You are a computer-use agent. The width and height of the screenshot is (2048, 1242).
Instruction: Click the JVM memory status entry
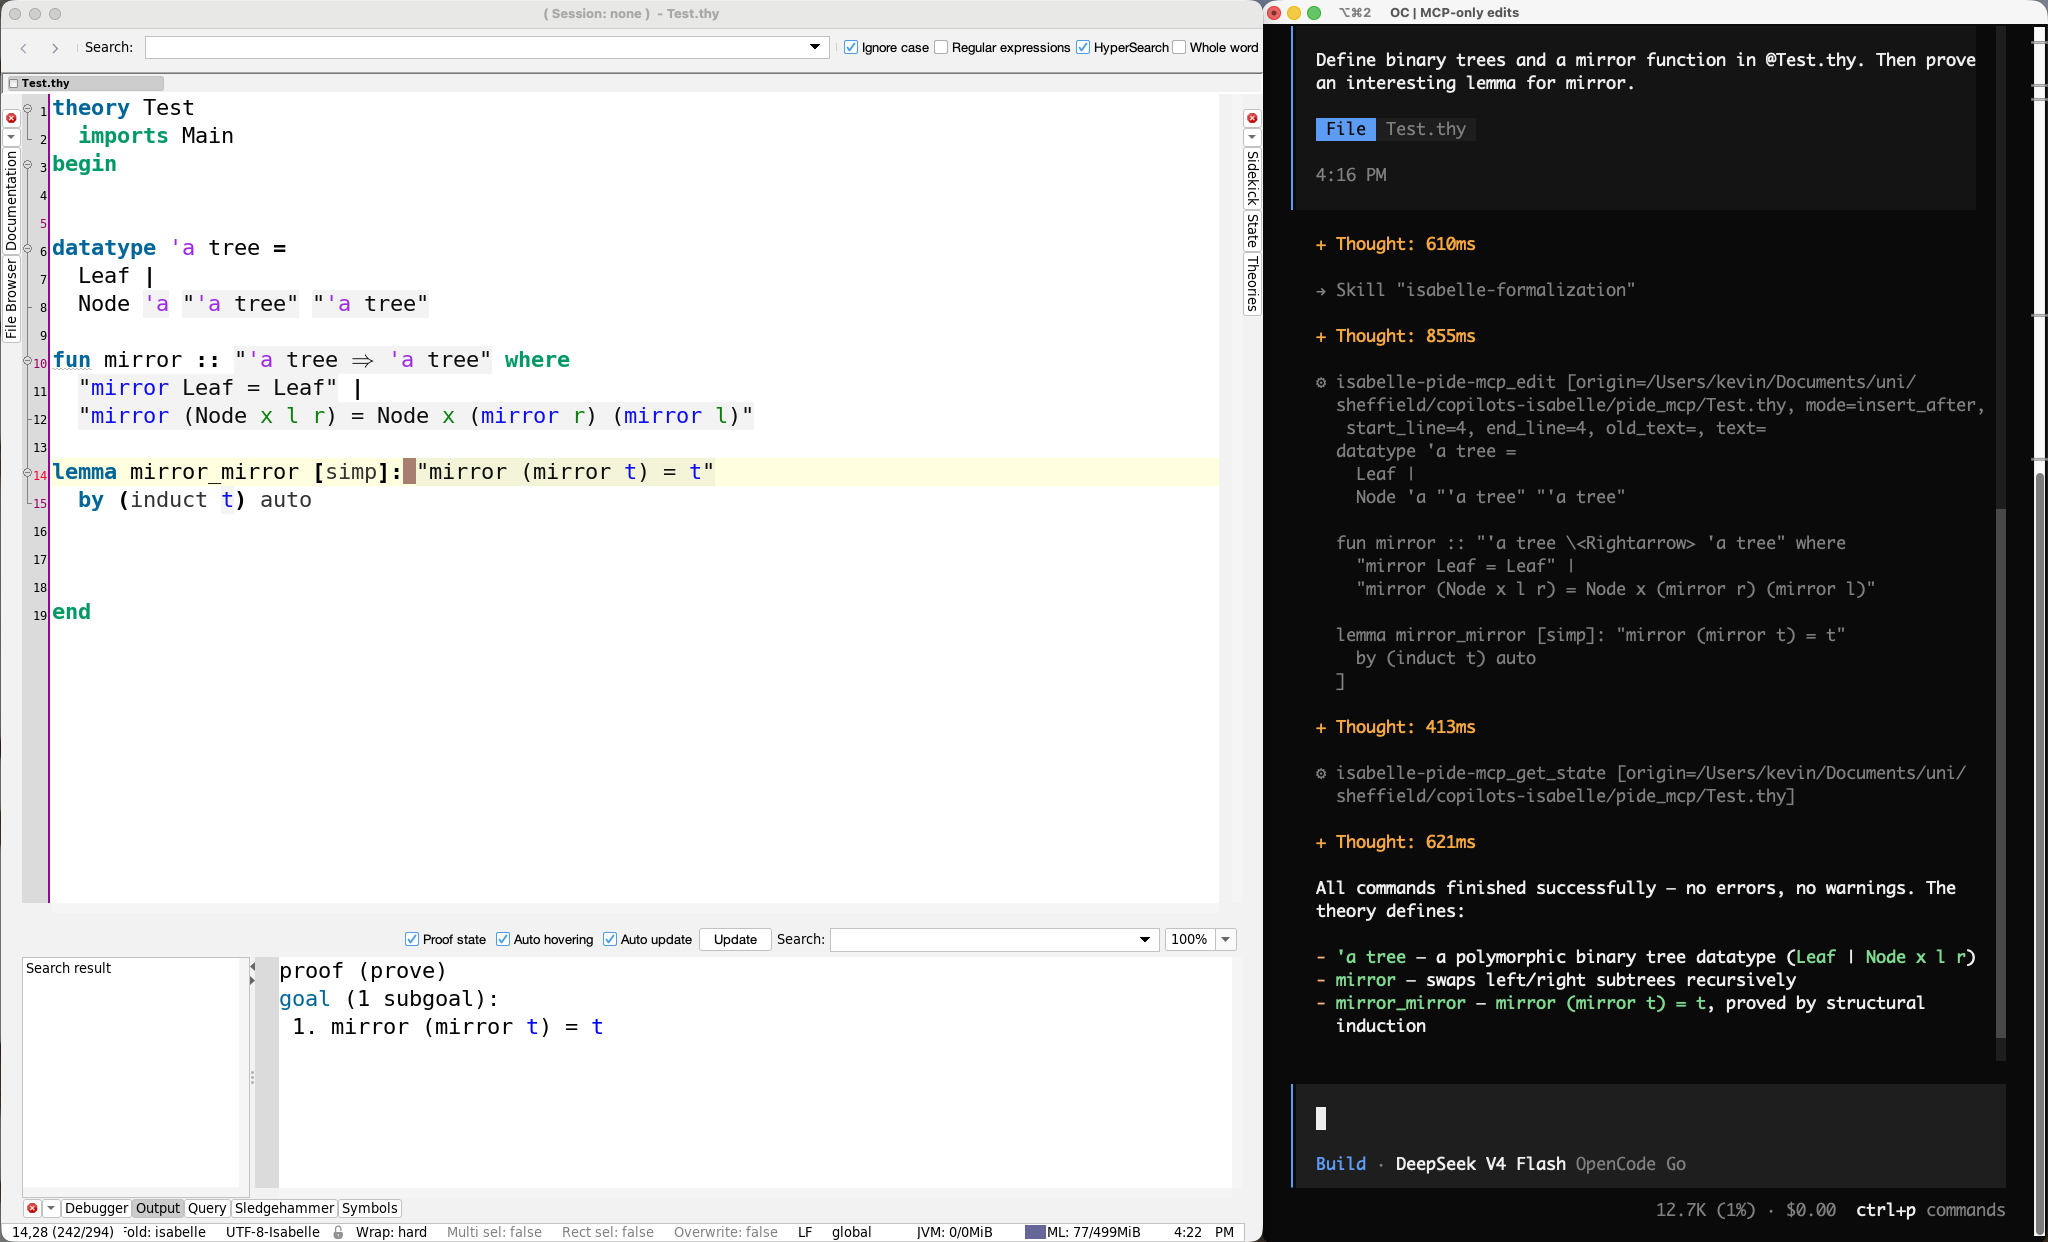(x=955, y=1232)
